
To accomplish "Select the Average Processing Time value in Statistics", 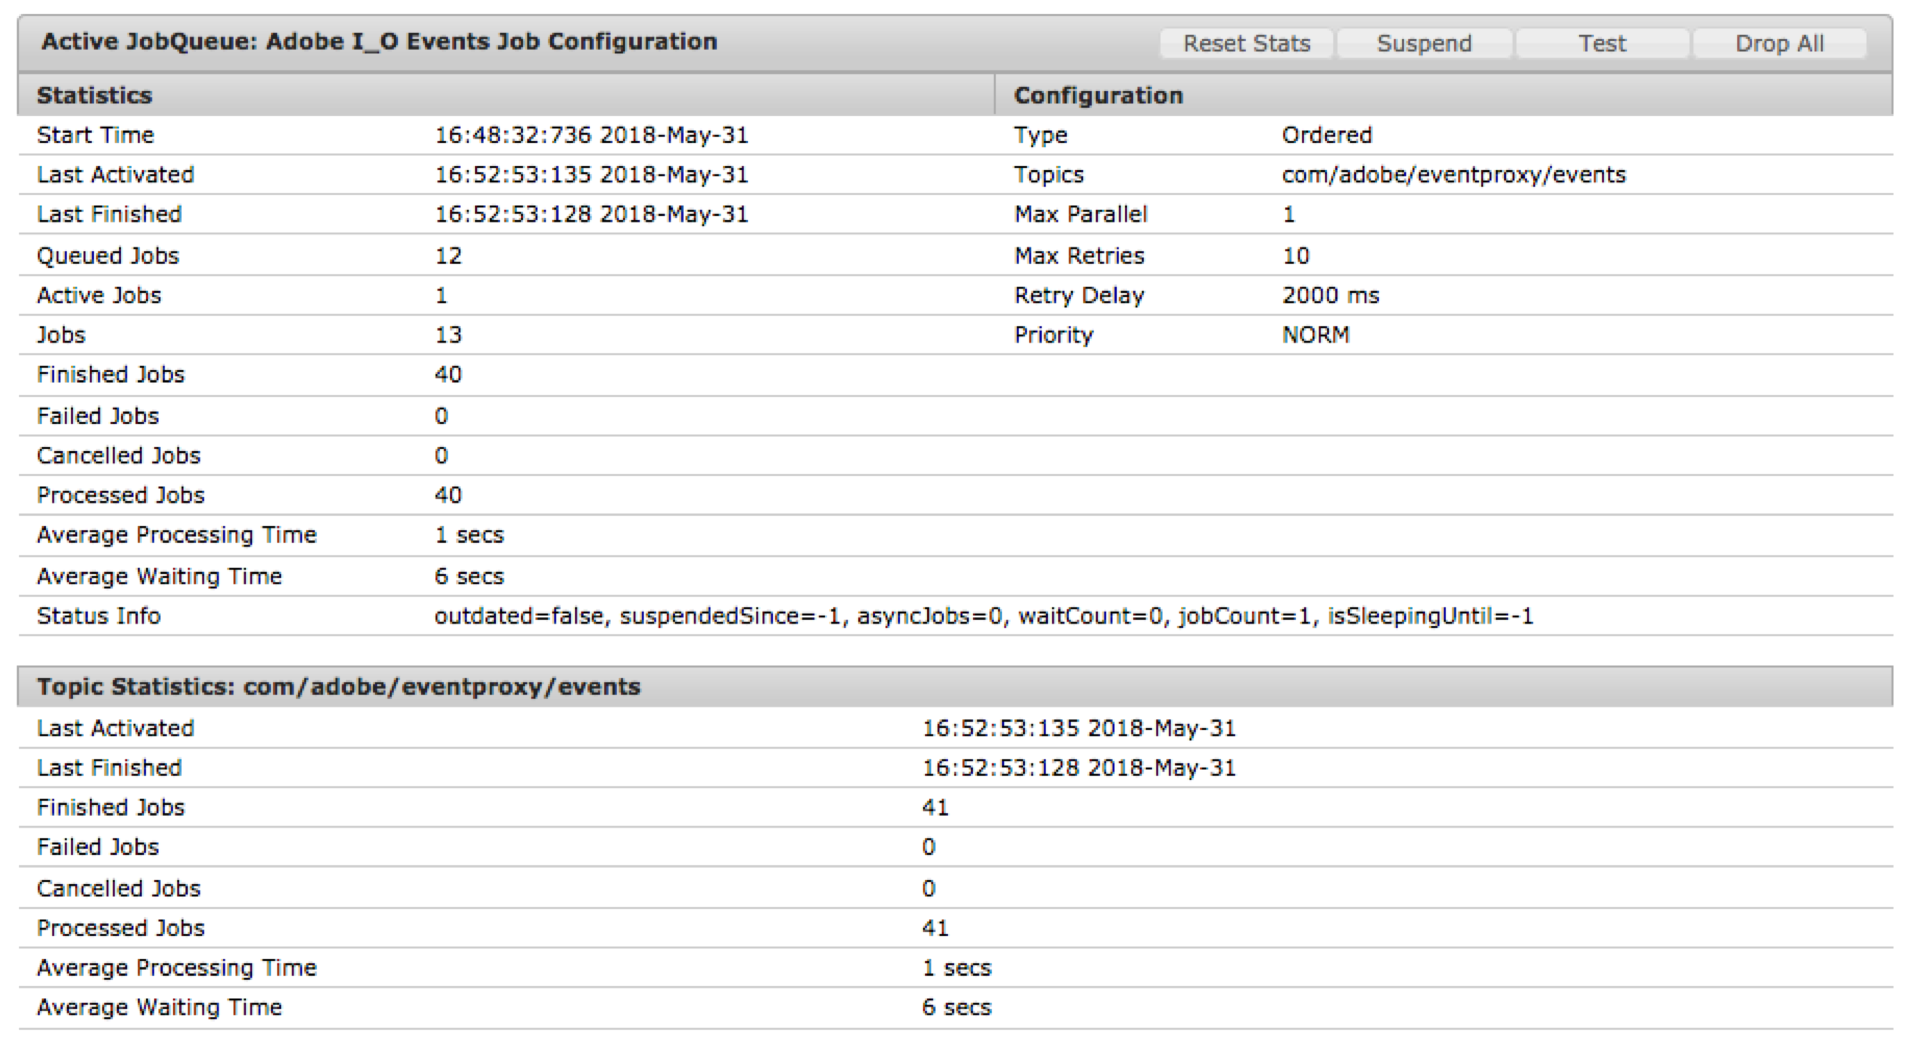I will (469, 535).
